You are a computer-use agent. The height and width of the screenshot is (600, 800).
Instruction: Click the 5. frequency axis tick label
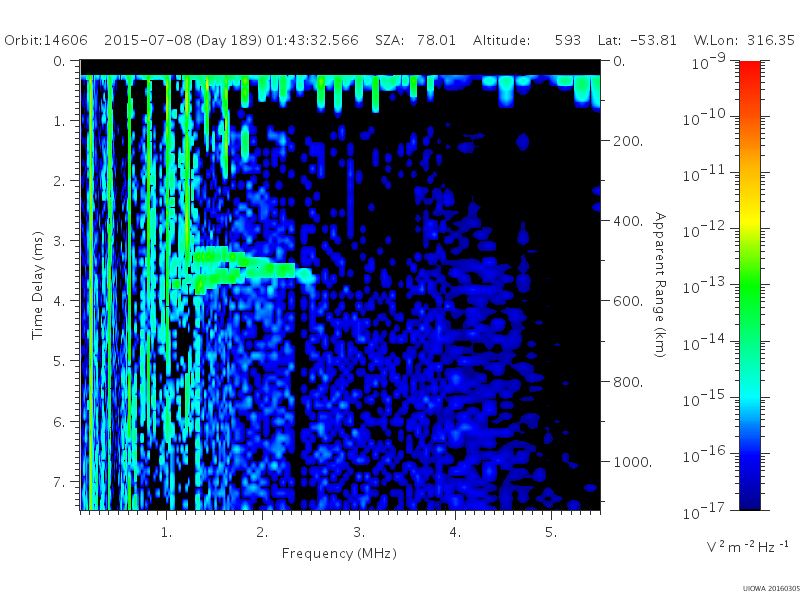coord(551,533)
